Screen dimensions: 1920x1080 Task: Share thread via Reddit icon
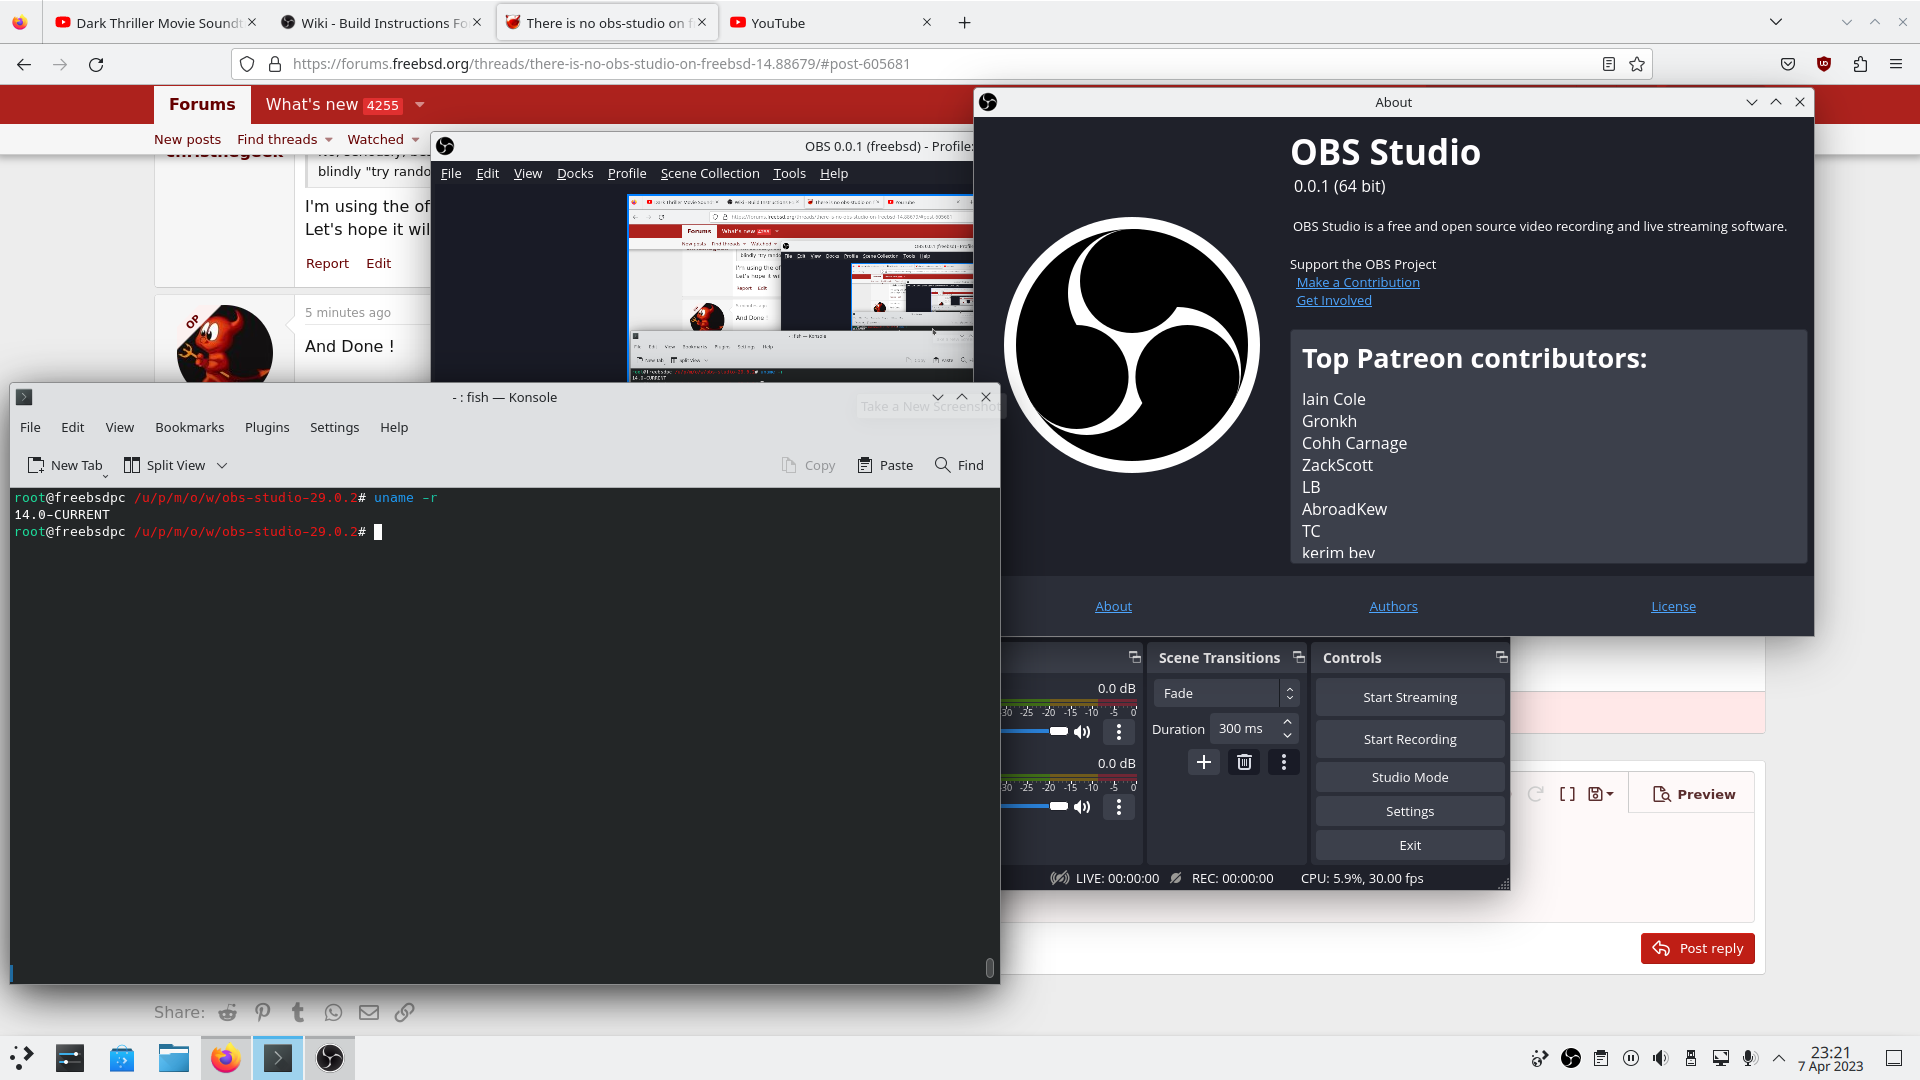(228, 1012)
